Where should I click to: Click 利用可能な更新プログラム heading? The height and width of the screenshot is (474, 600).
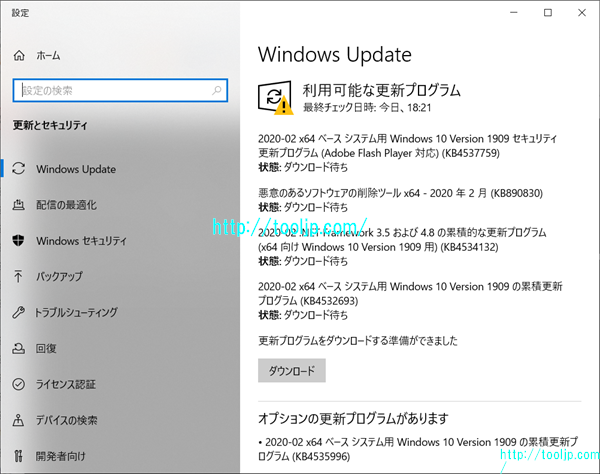point(382,90)
